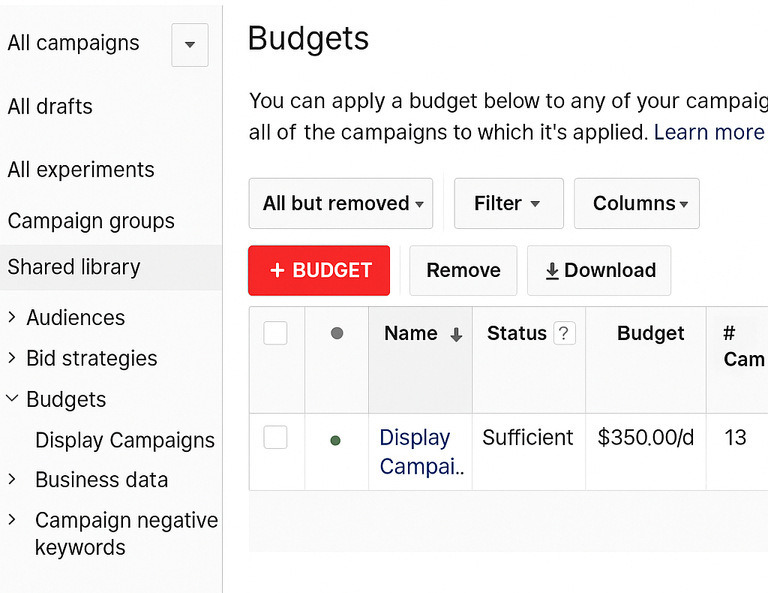The image size is (768, 593).
Task: Open Campaign groups
Action: tap(91, 221)
